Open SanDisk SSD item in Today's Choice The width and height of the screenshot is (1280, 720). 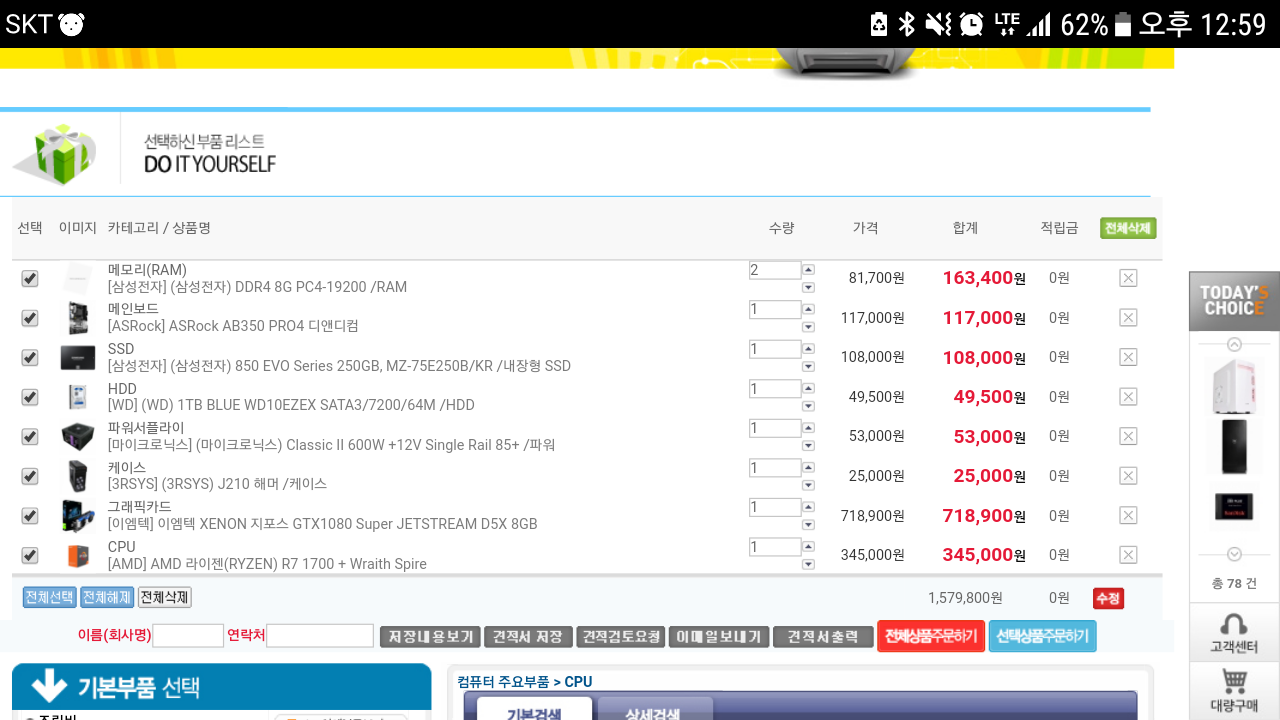tap(1234, 507)
